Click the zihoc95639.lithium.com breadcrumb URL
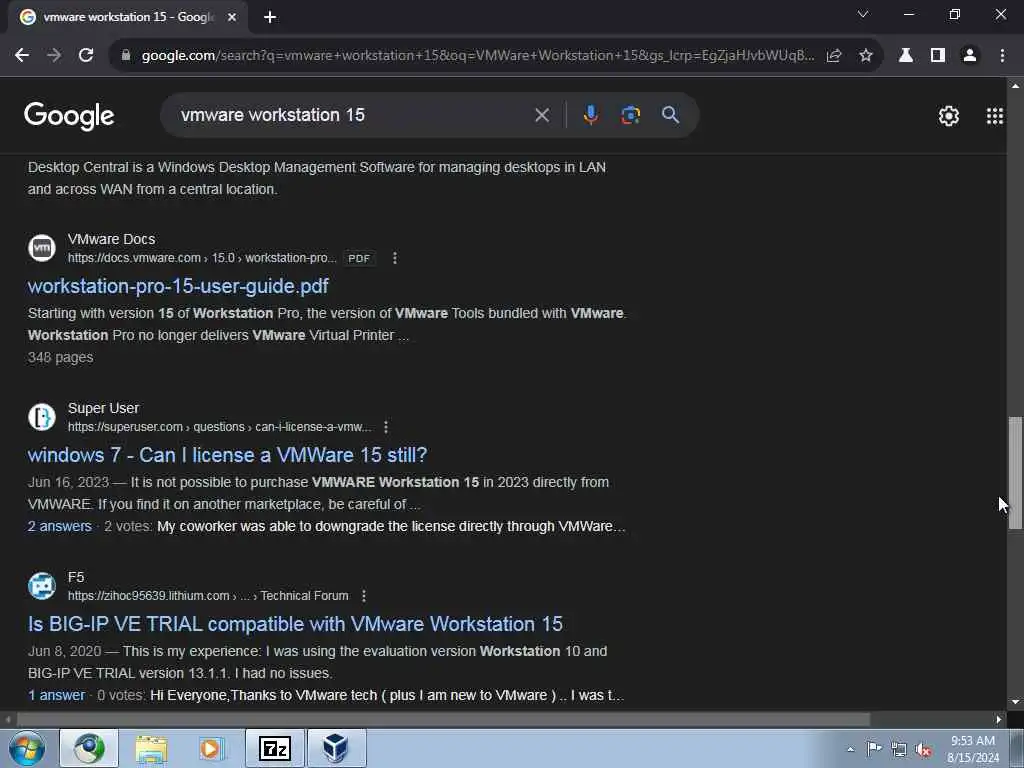This screenshot has width=1024, height=768. point(208,596)
